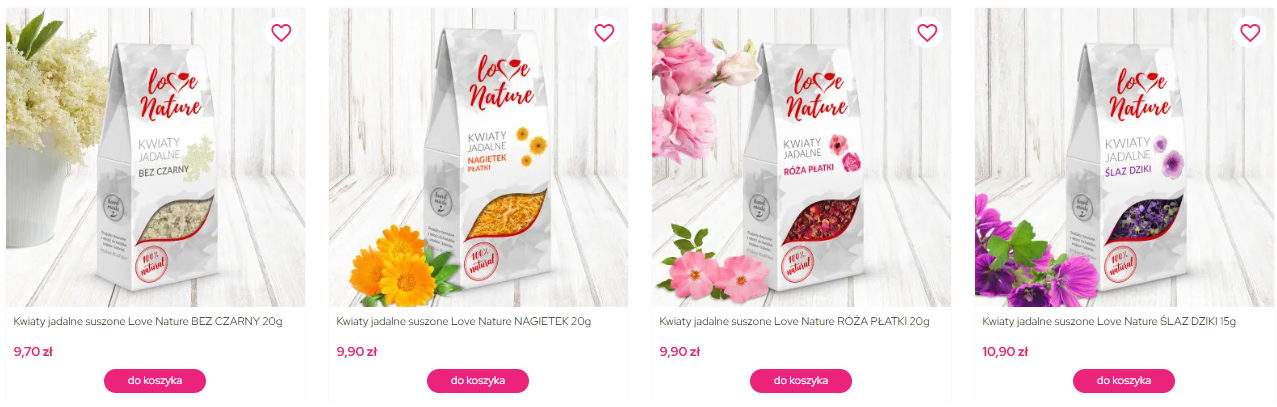Favorite the NAGIETEK flowers with heart icon
Image resolution: width=1277 pixels, height=407 pixels.
tap(604, 32)
